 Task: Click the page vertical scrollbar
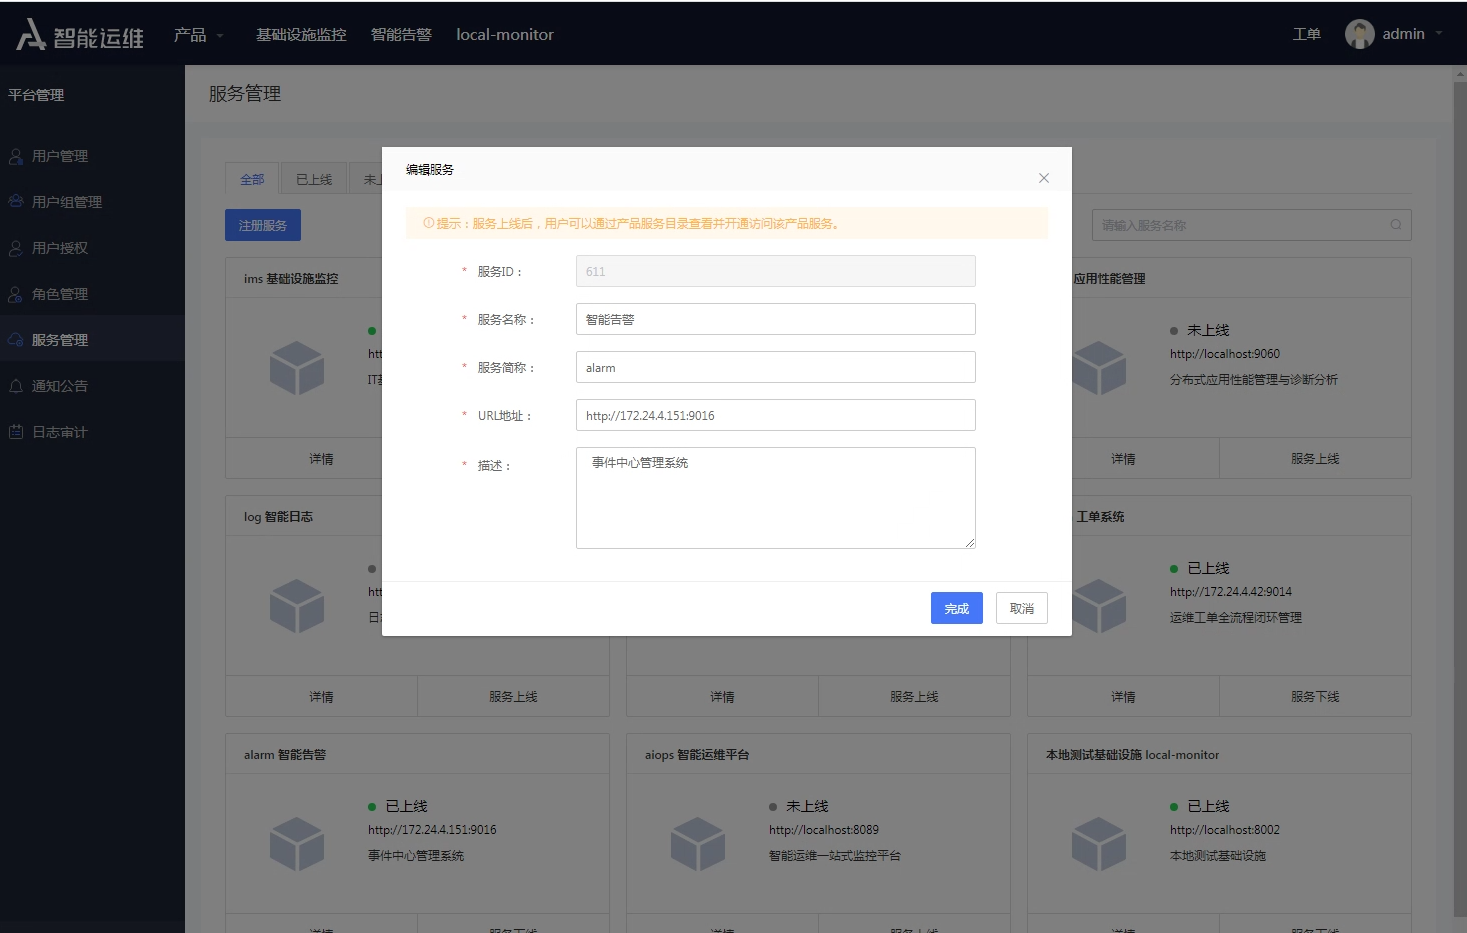click(1459, 500)
